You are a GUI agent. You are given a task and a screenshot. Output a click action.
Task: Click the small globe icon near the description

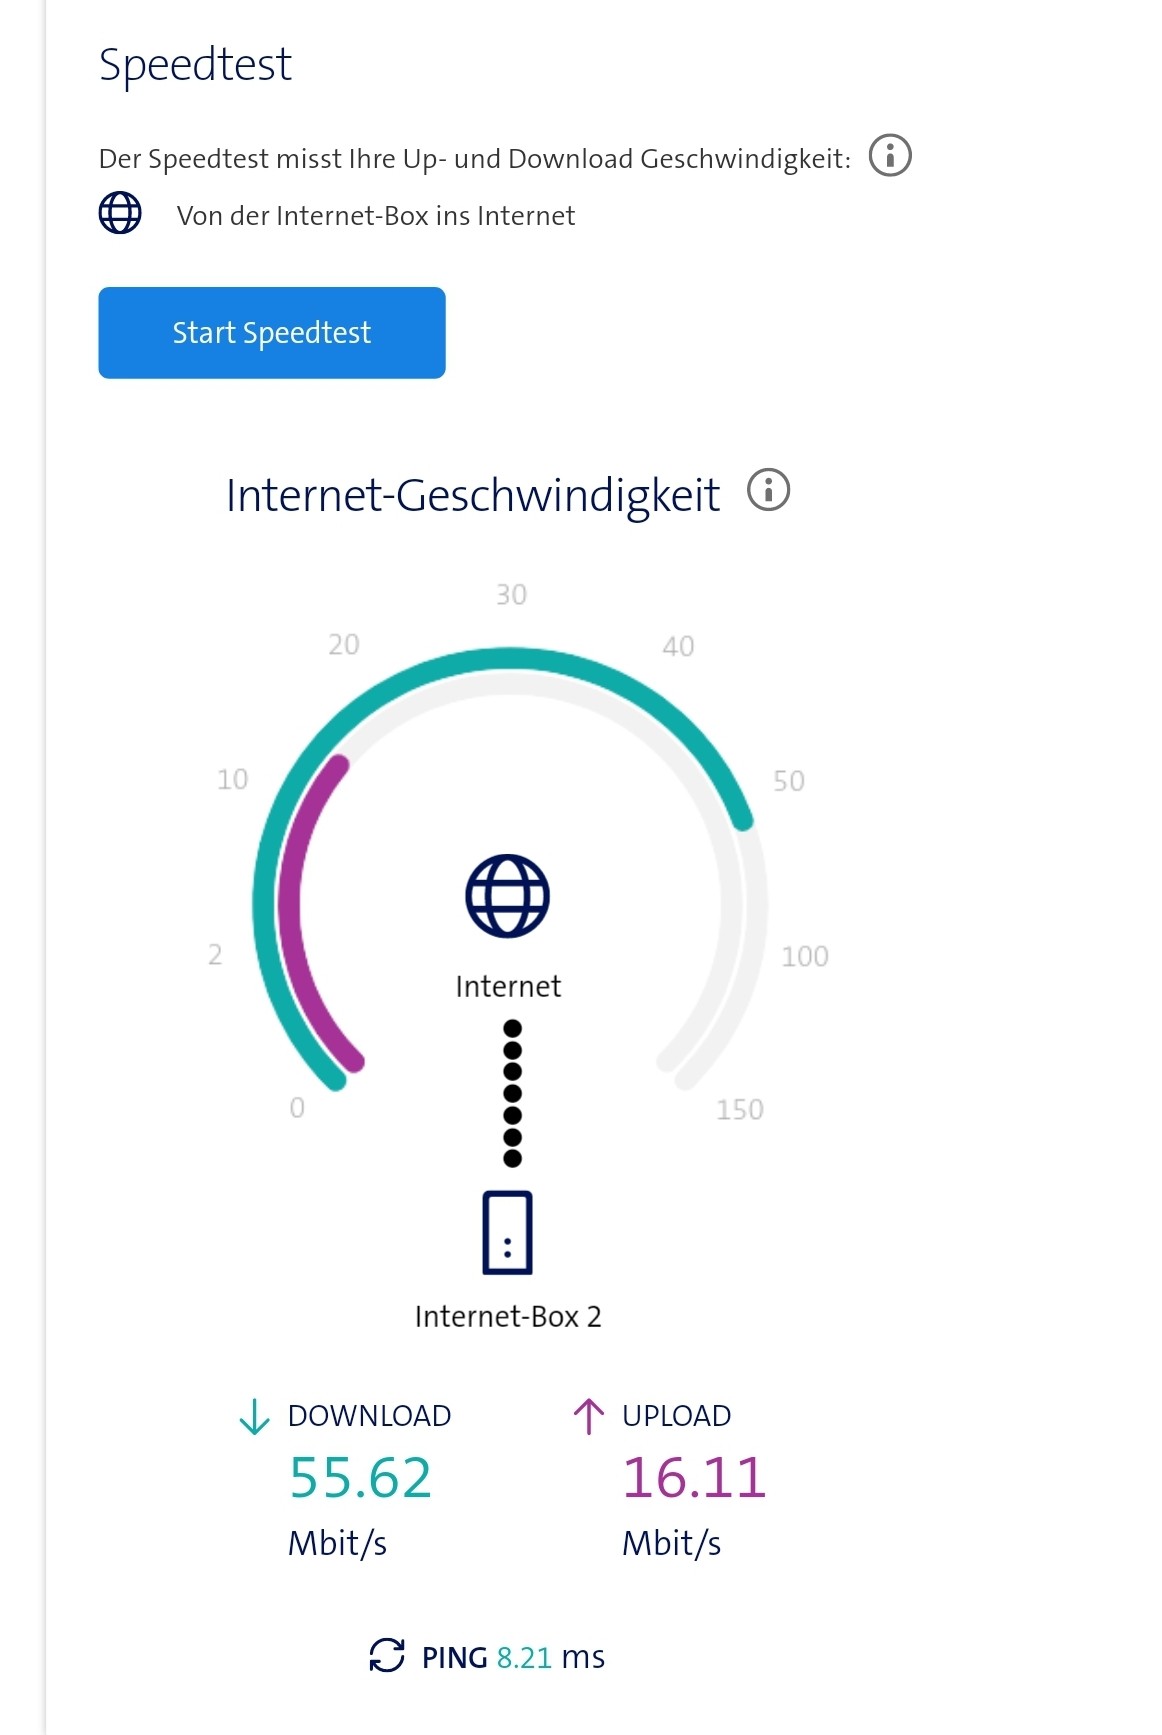point(120,213)
